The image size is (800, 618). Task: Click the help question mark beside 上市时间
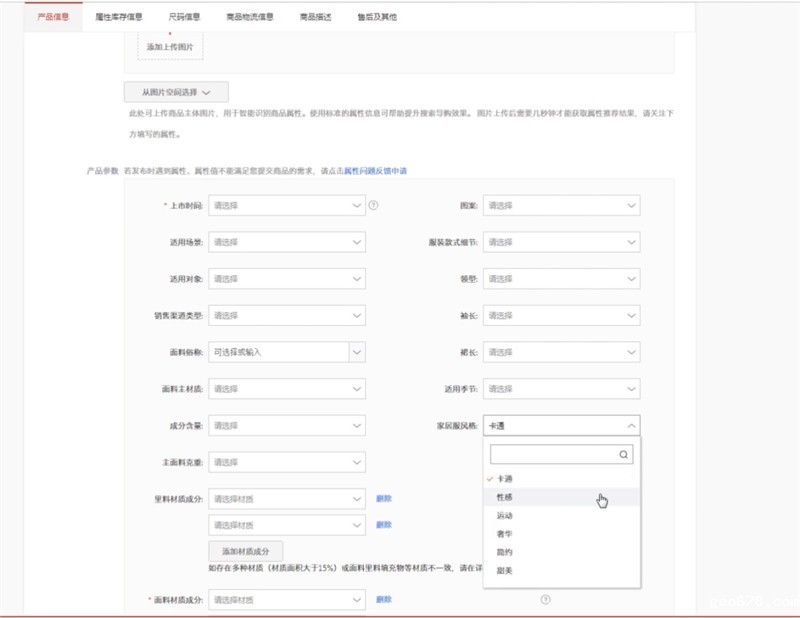pos(374,205)
